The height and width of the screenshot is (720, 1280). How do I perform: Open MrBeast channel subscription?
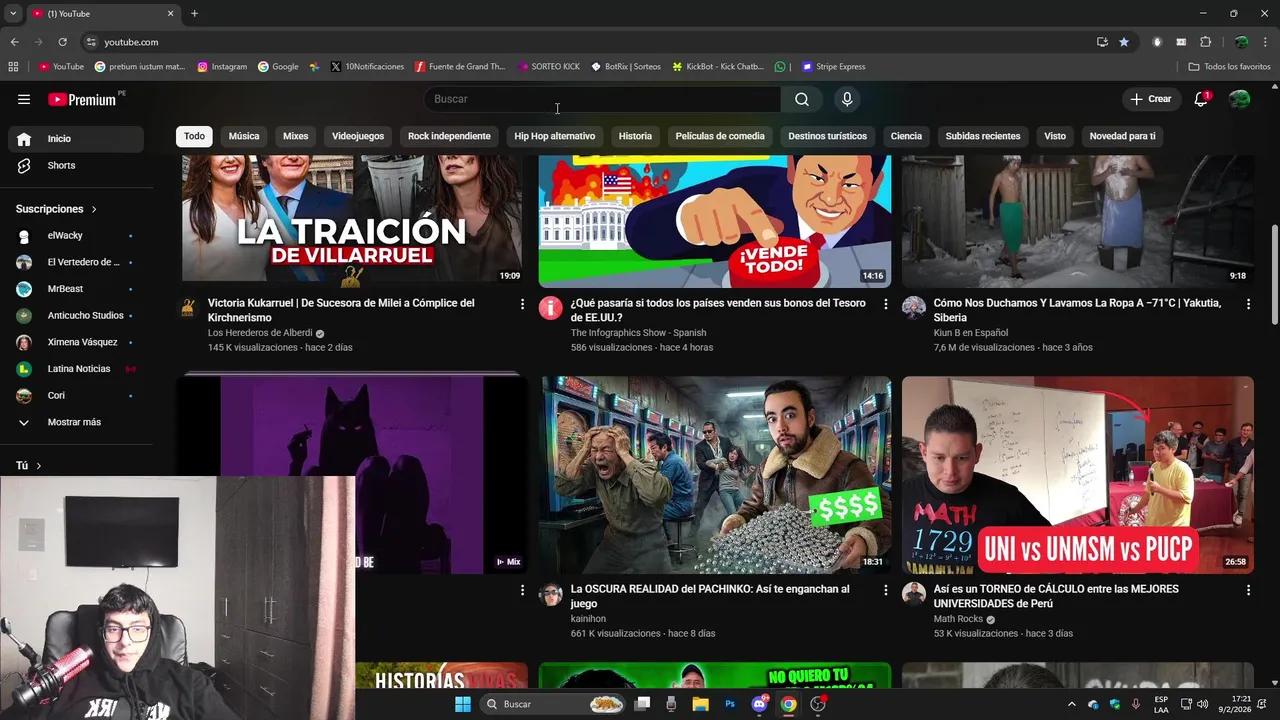click(x=76, y=289)
